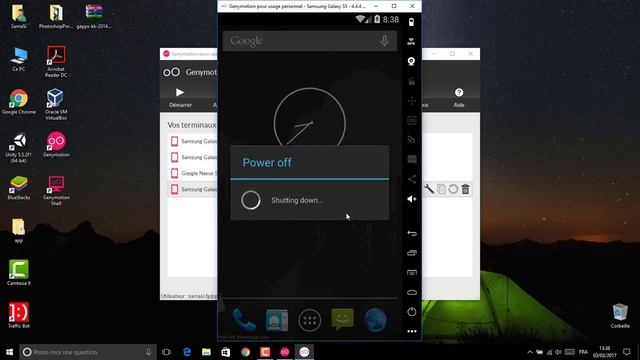The height and width of the screenshot is (360, 640).
Task: Click the Shutting down text
Action: click(297, 200)
